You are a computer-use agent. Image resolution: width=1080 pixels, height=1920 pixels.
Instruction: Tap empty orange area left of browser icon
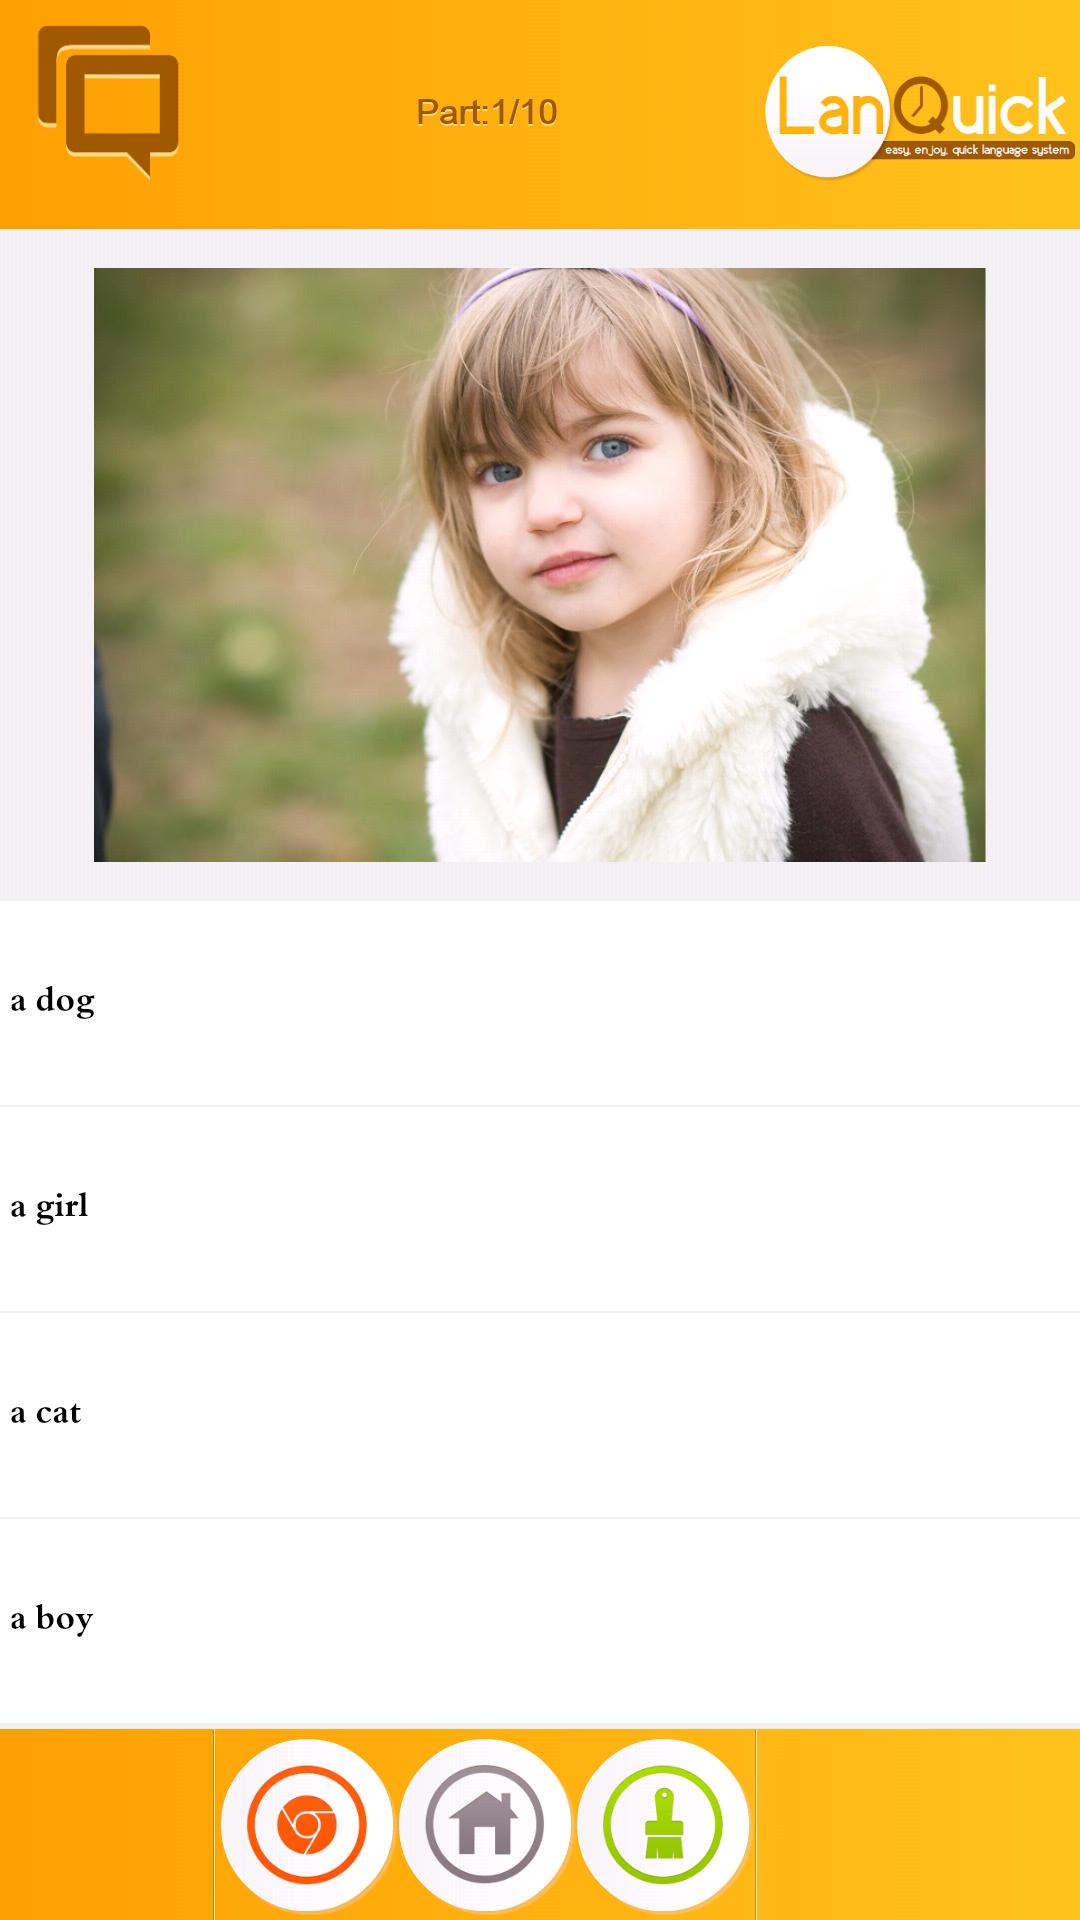click(107, 1824)
